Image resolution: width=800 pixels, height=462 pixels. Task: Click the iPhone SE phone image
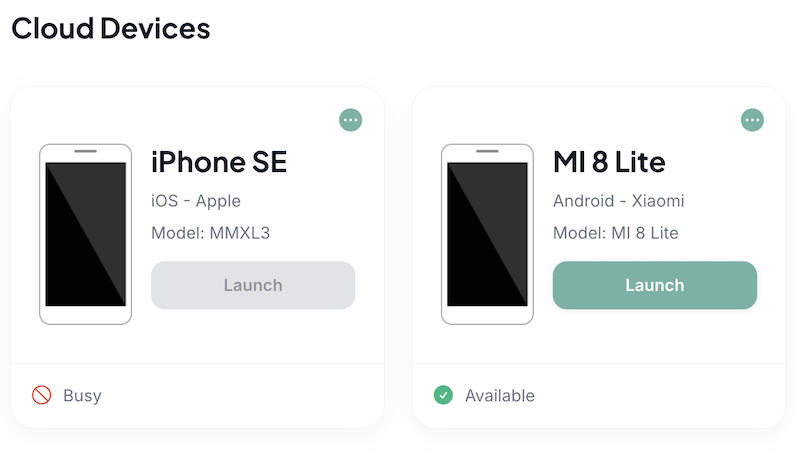pos(86,234)
